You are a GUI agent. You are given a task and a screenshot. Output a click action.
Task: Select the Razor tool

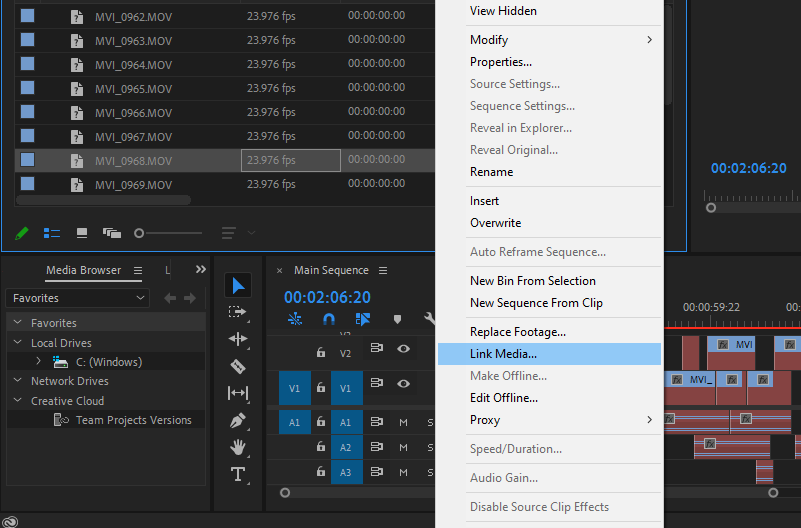(x=238, y=366)
